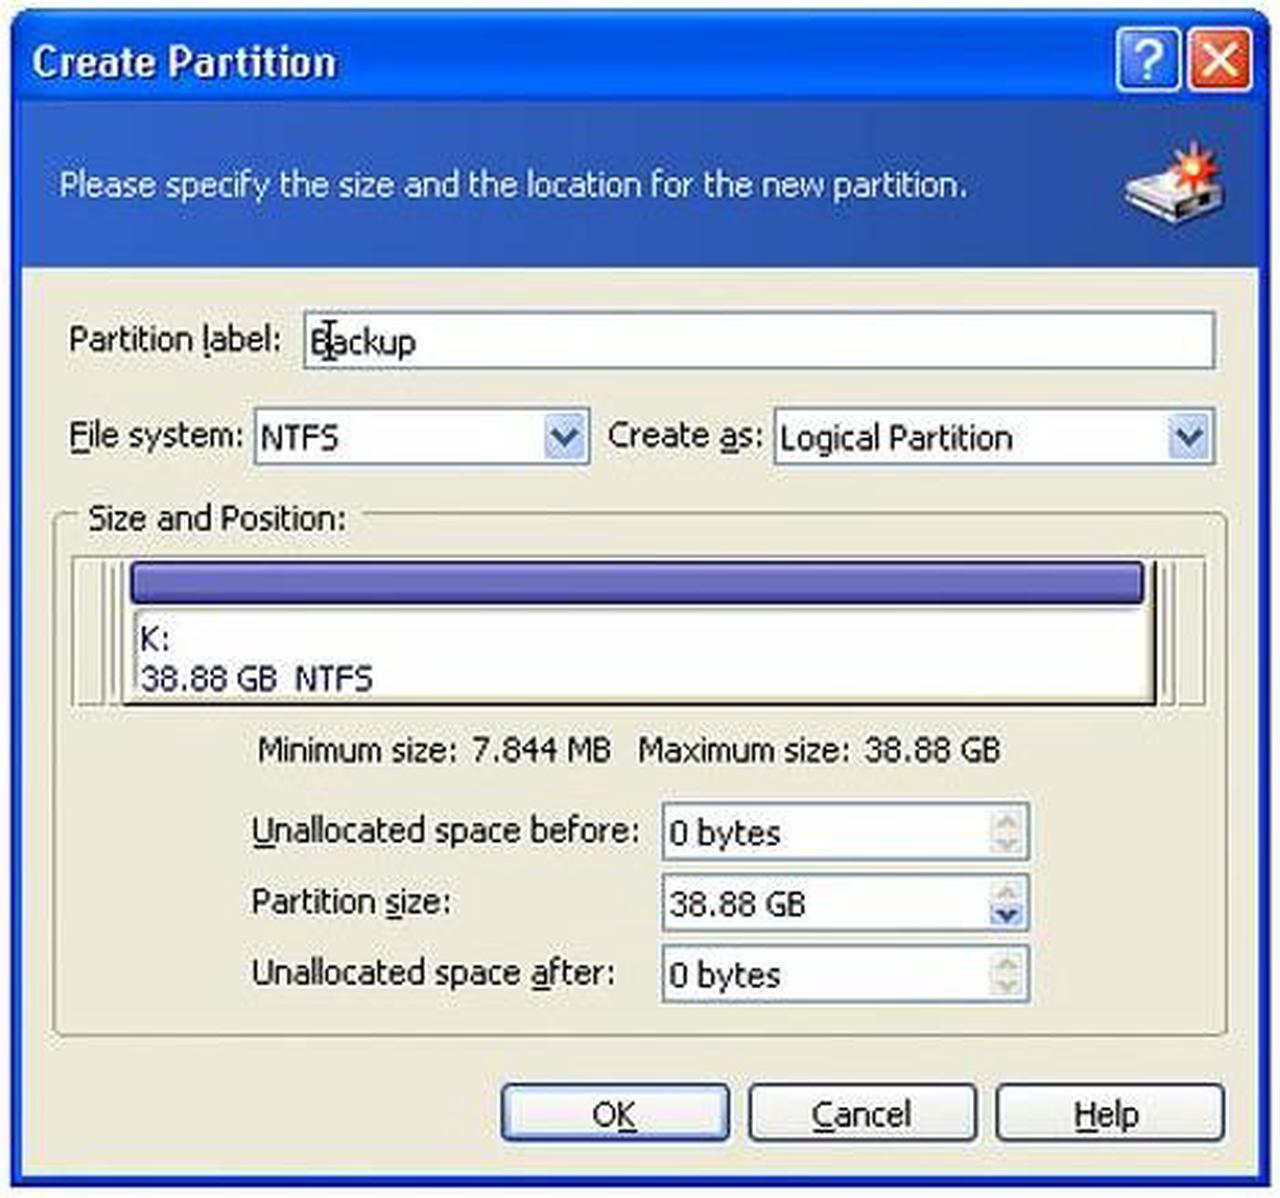1280x1198 pixels.
Task: Decrease Partition size with down arrow
Action: point(1007,916)
